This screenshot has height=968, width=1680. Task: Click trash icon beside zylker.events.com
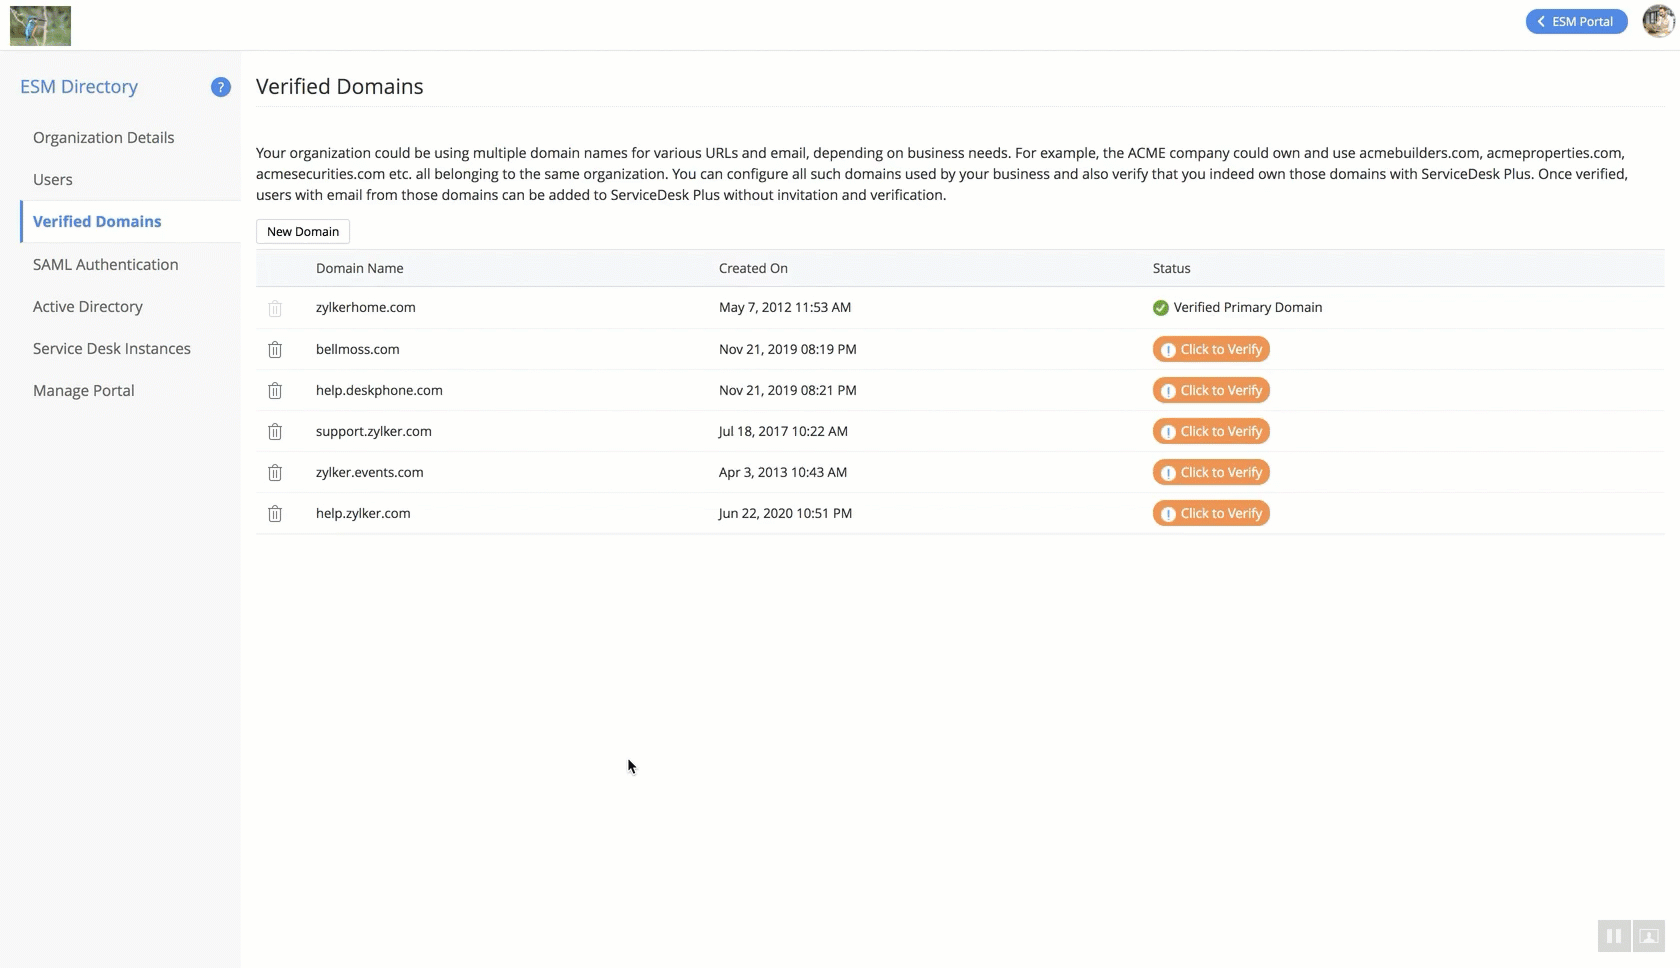(x=275, y=473)
